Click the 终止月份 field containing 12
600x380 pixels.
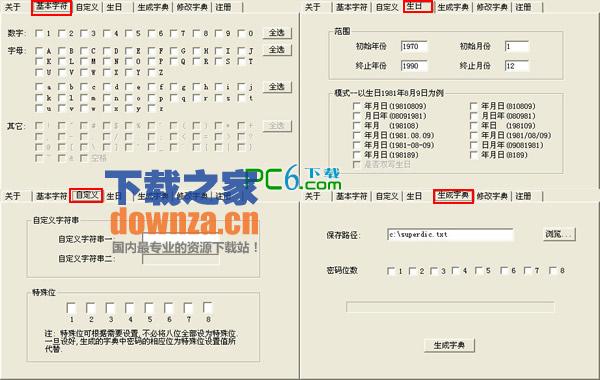pyautogui.click(x=517, y=66)
